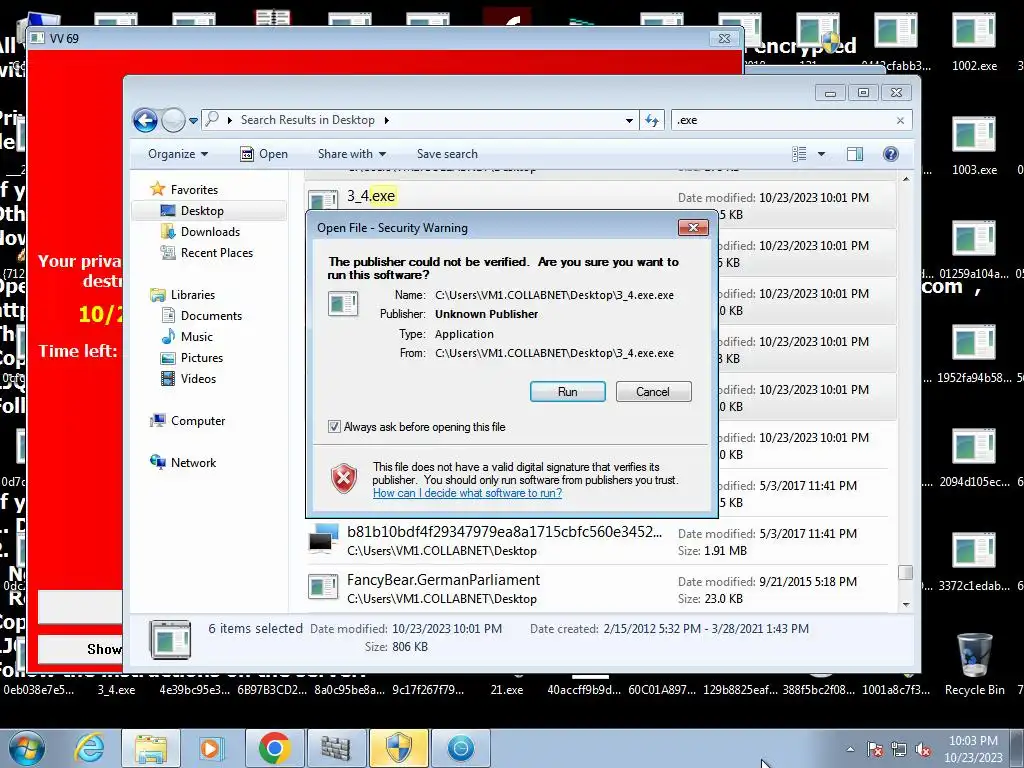Viewport: 1024px width, 768px height.
Task: Click the network tray icon
Action: tap(899, 749)
